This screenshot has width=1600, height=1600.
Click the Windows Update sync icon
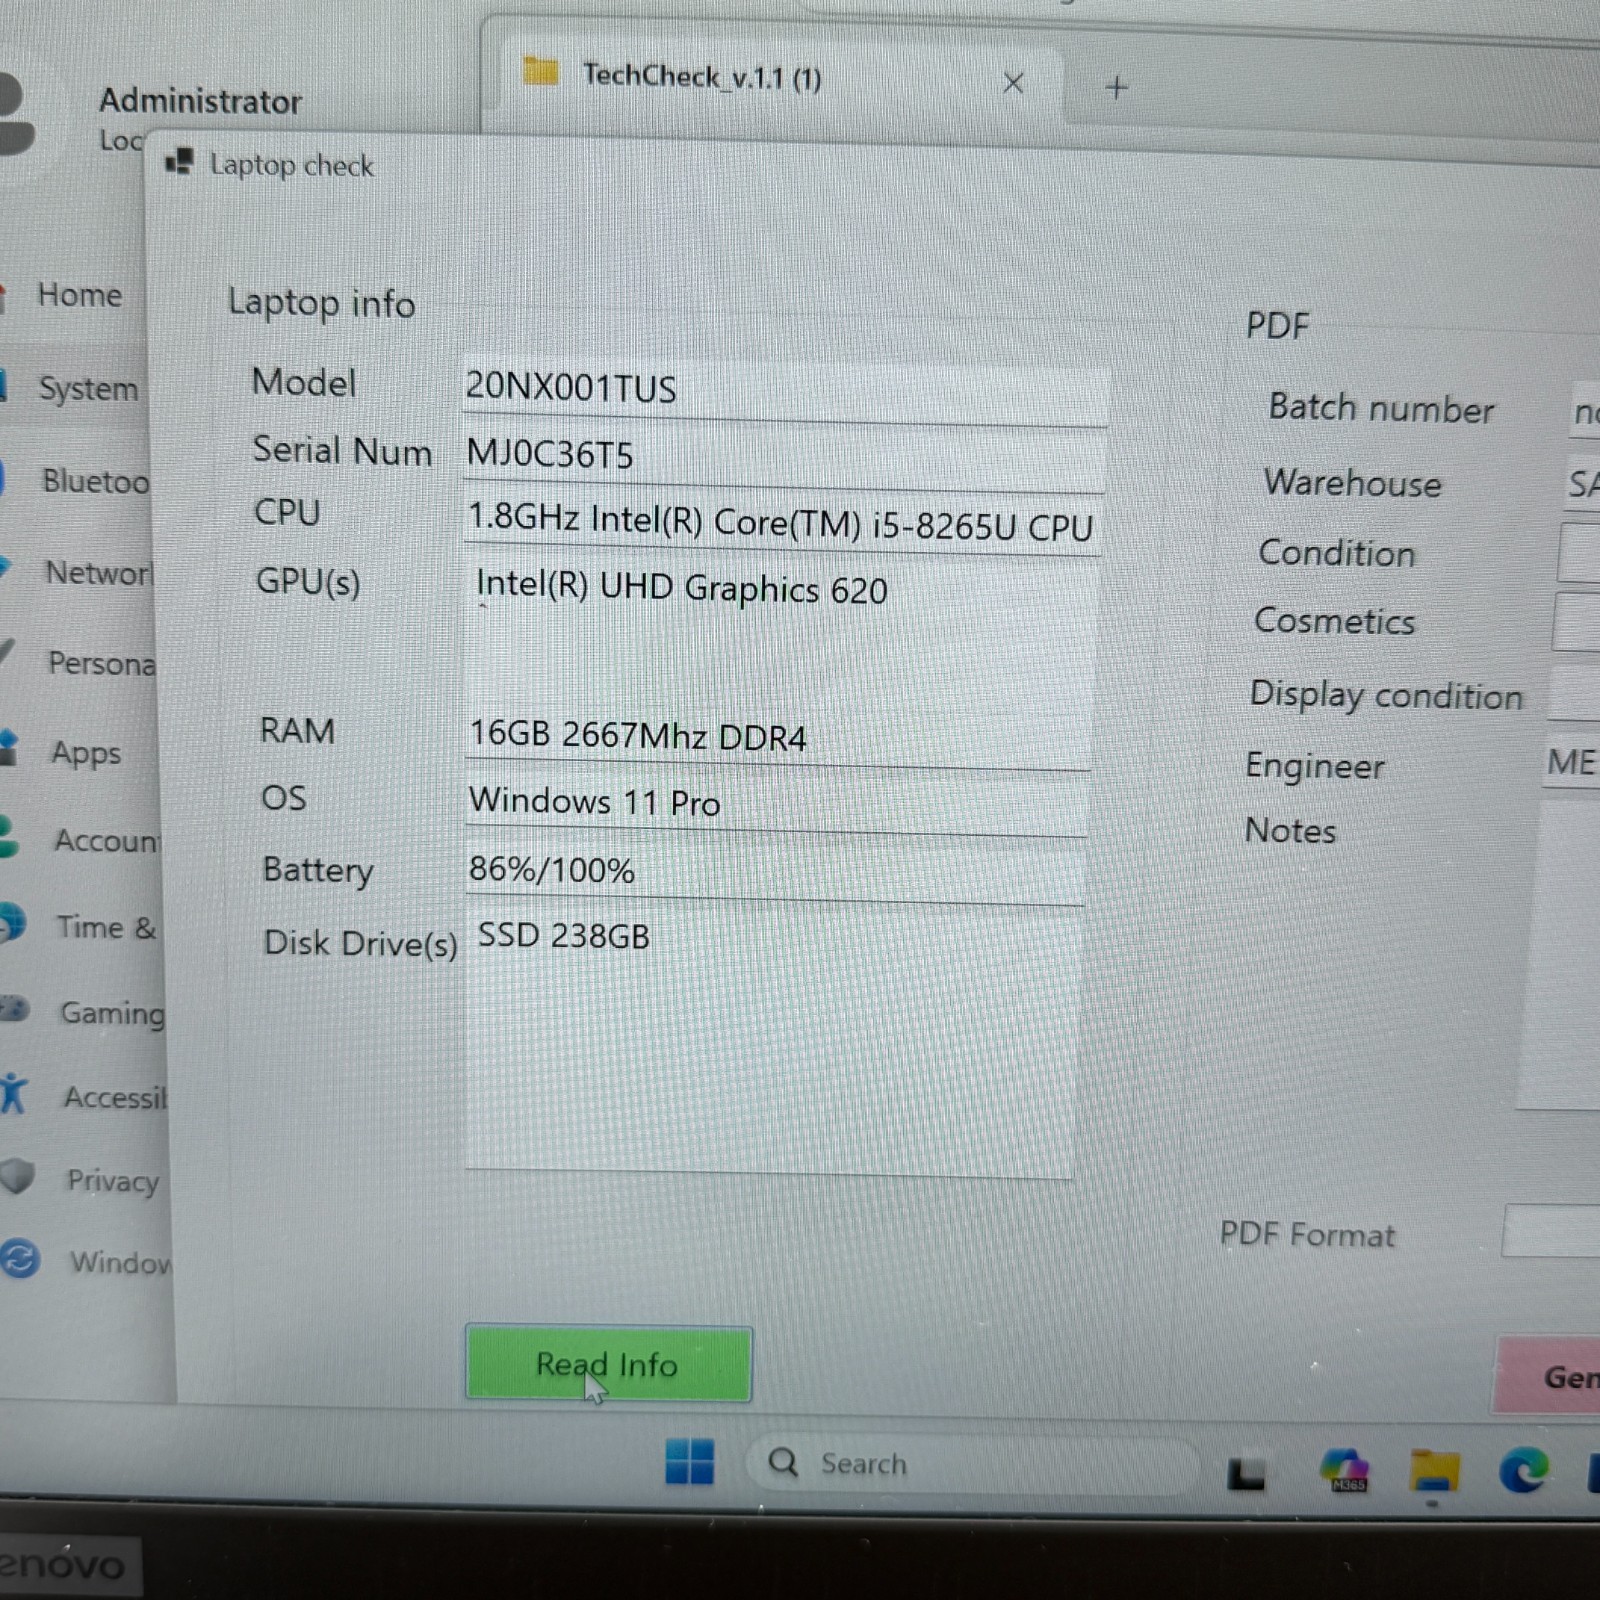tap(19, 1259)
